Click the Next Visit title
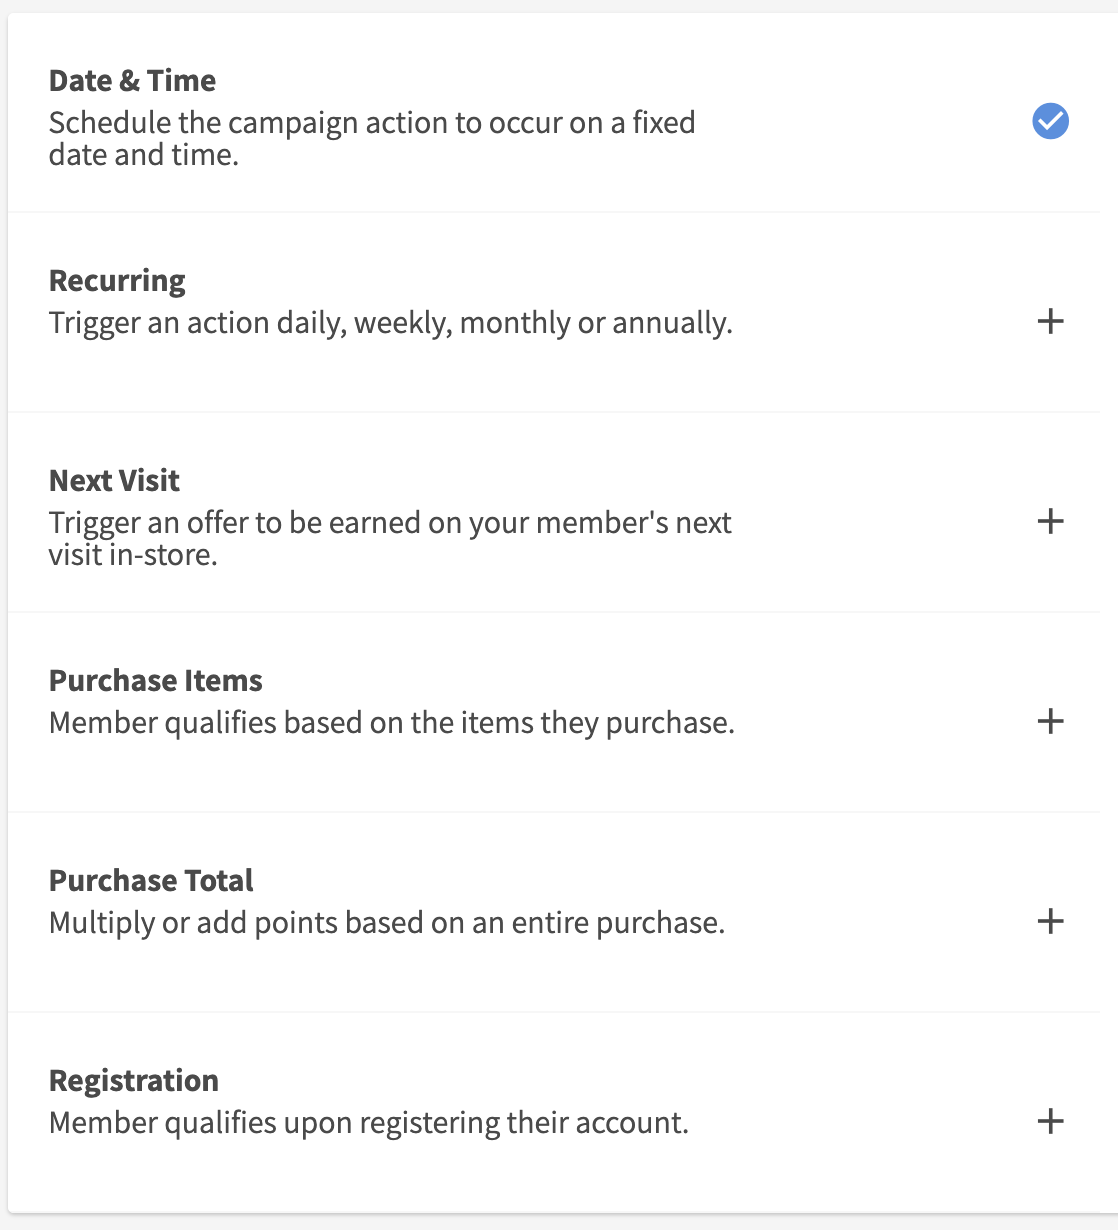1118x1230 pixels. pos(114,480)
